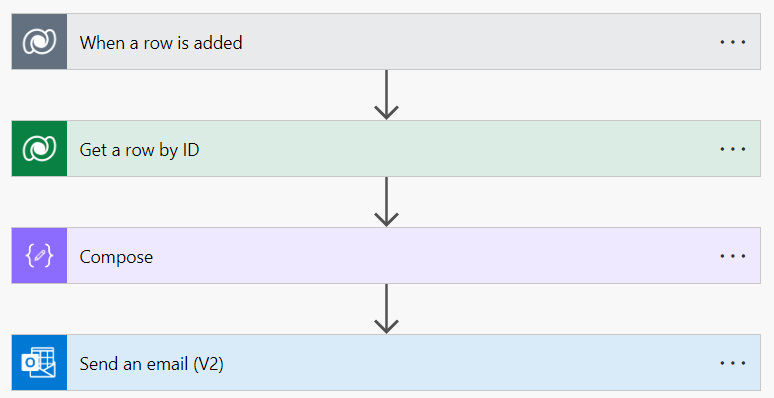774x398 pixels.
Task: Expand the When a row is added title text
Action: click(x=161, y=43)
